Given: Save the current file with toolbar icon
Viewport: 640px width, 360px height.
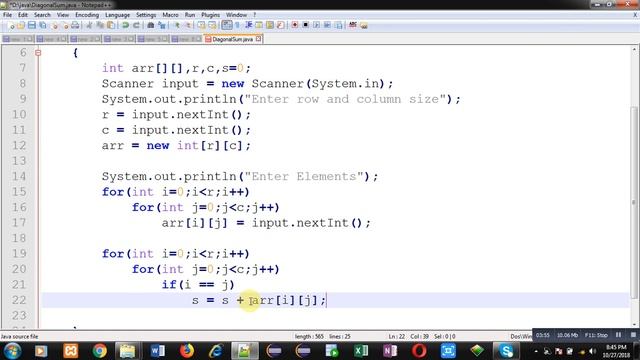Looking at the screenshot, I should [31, 25].
